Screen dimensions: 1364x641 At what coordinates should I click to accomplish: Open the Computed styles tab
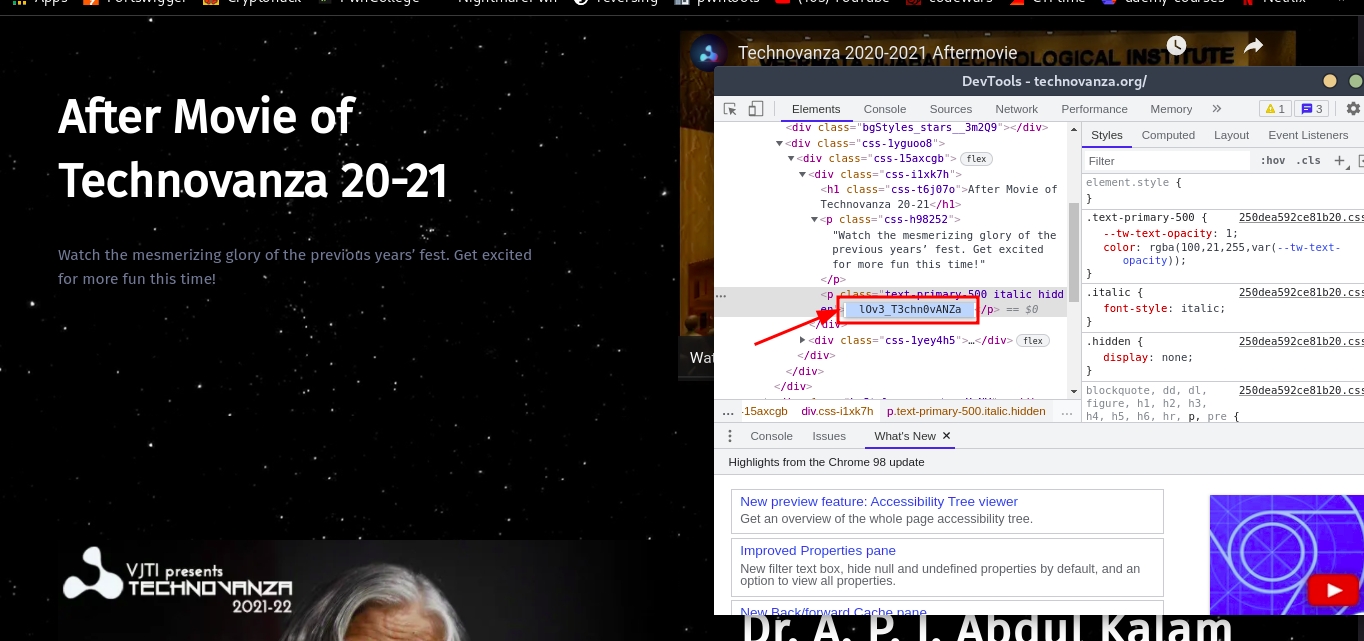(1168, 135)
